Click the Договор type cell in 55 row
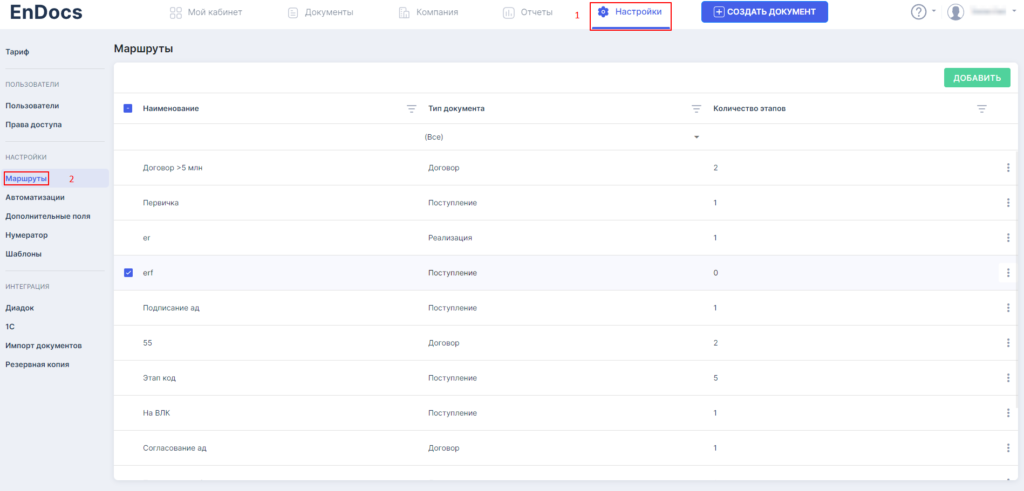Image resolution: width=1024 pixels, height=491 pixels. 443,343
